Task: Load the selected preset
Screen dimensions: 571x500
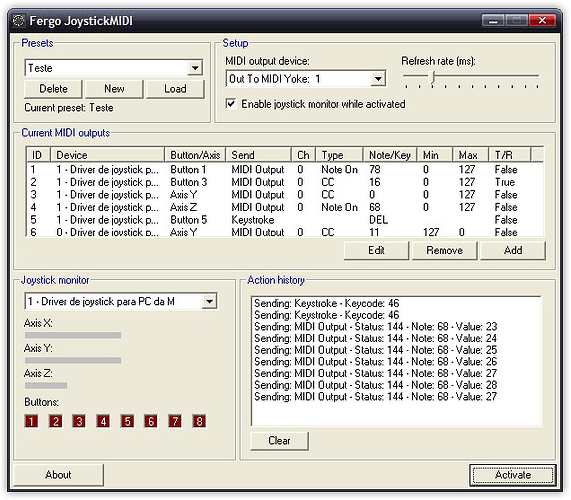Action: 175,89
